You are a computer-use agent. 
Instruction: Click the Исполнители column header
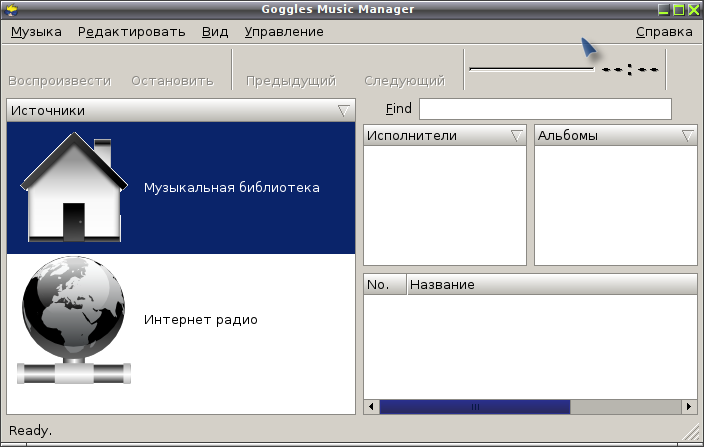coord(445,136)
